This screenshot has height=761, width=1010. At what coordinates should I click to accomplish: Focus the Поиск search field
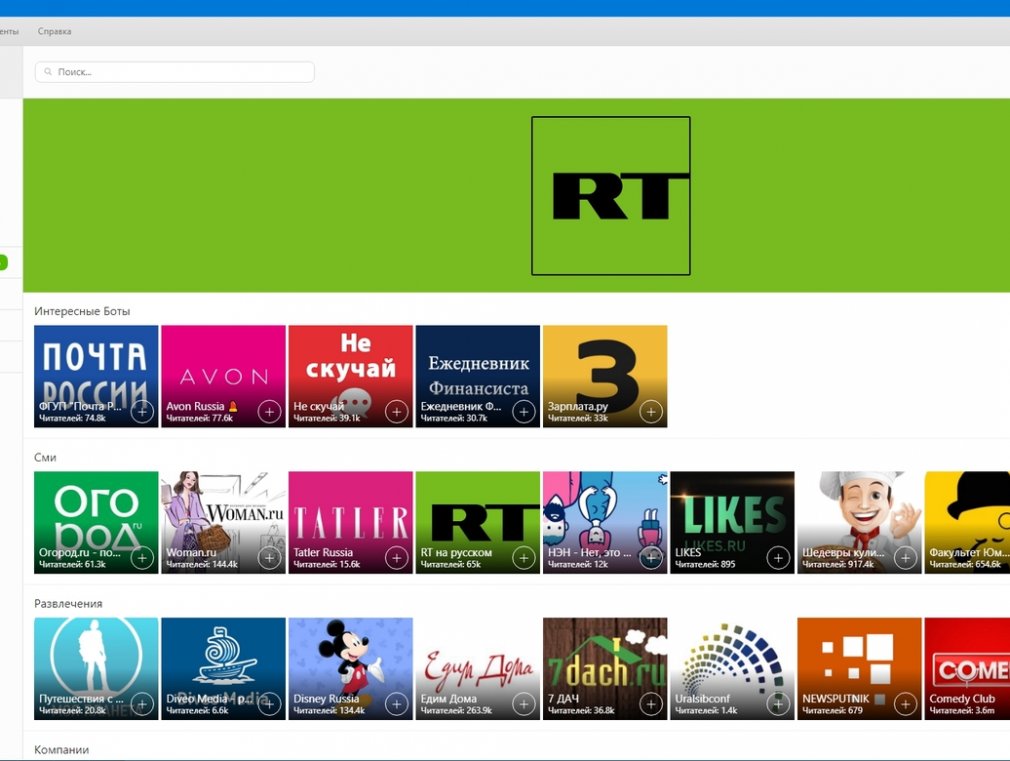coord(175,72)
